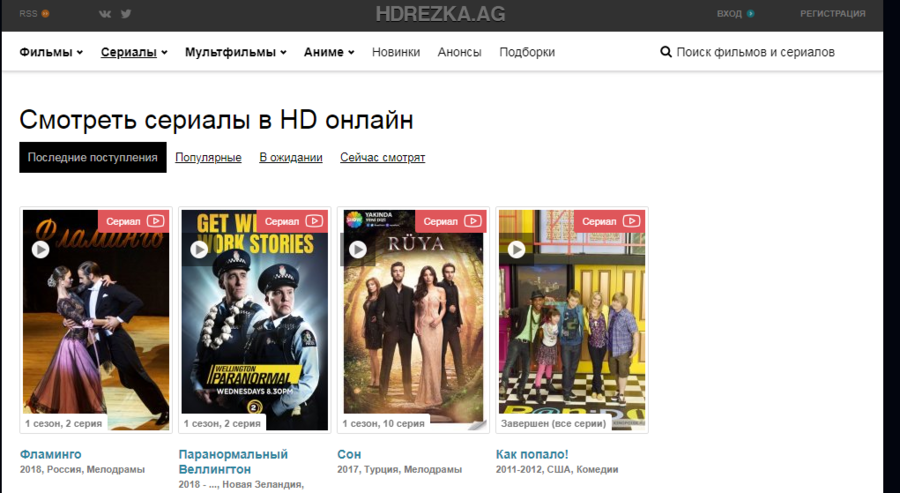
Task: Play the Rüya trailer button
Action: point(358,250)
